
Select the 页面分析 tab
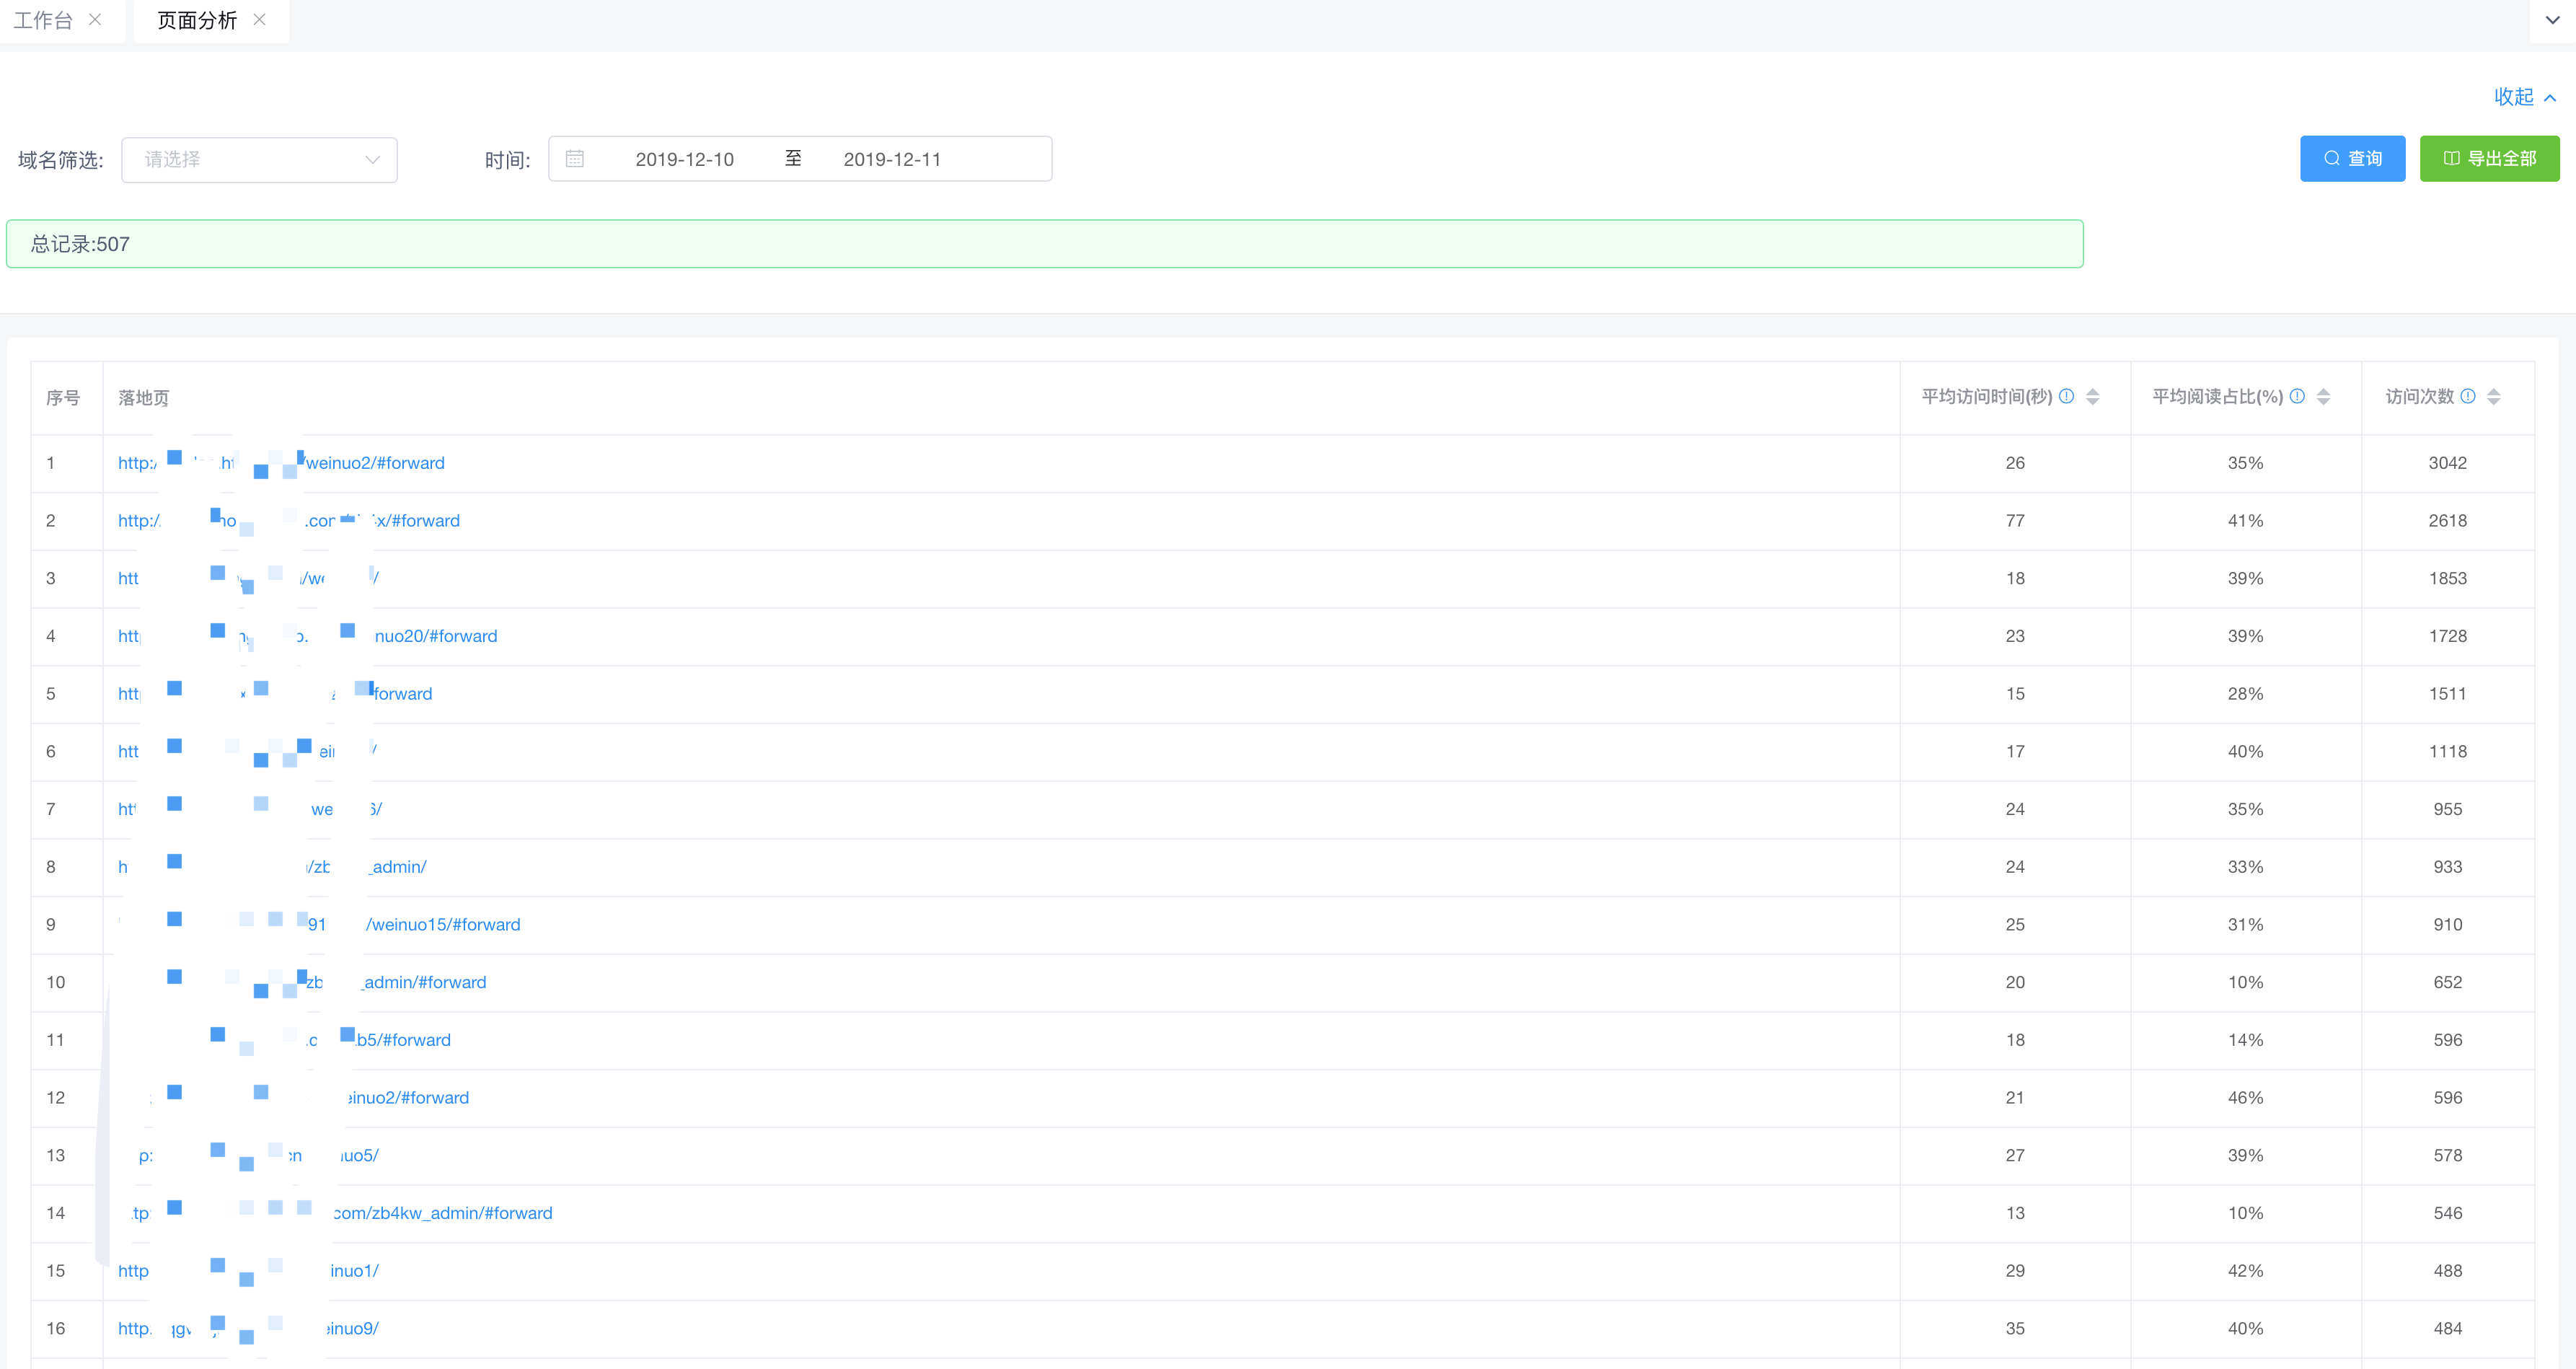click(197, 20)
